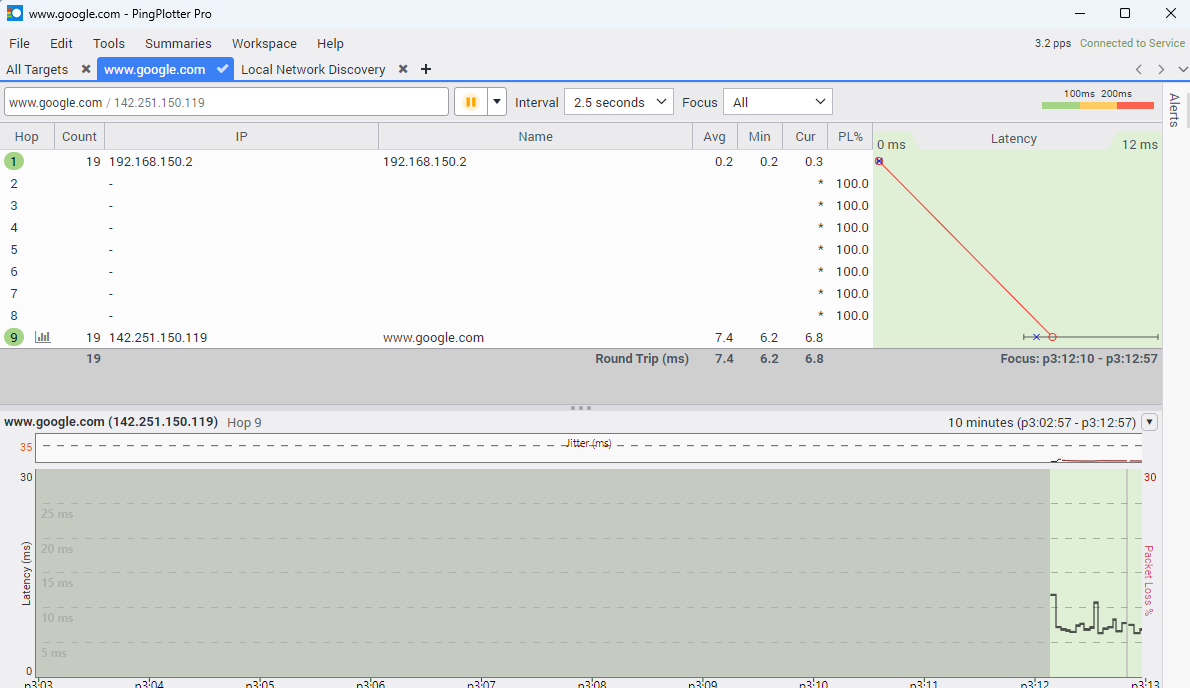
Task: Open the Summaries menu
Action: pos(178,43)
